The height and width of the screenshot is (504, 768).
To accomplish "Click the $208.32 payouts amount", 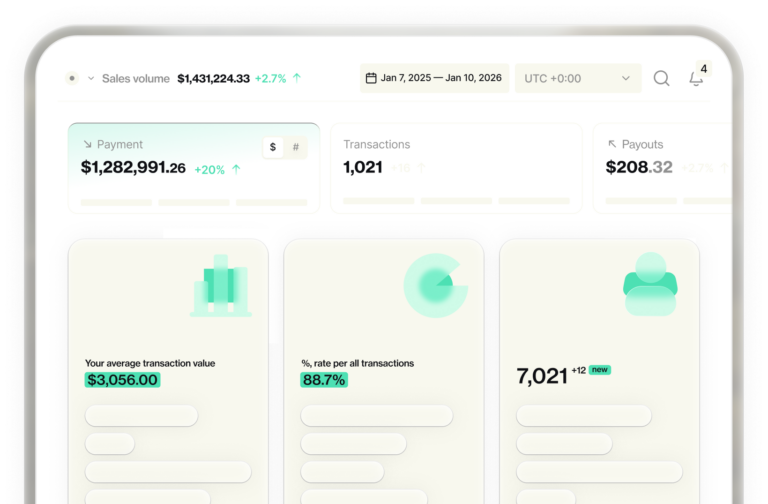I will tap(639, 167).
